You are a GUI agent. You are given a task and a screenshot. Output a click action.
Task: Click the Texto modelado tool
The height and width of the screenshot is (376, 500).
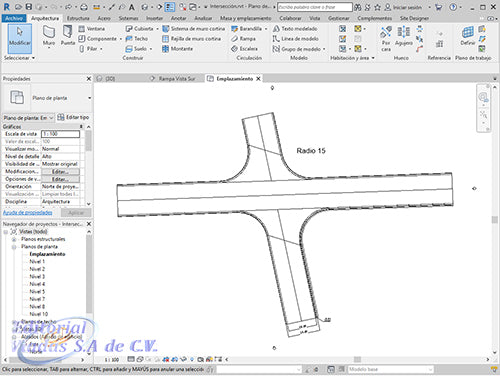click(x=295, y=29)
